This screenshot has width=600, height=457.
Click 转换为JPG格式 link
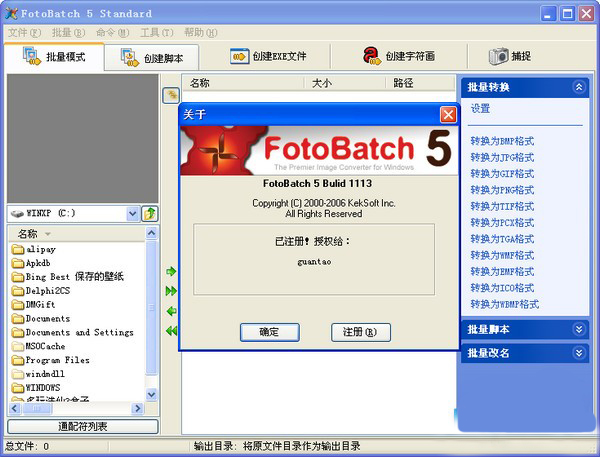502,157
